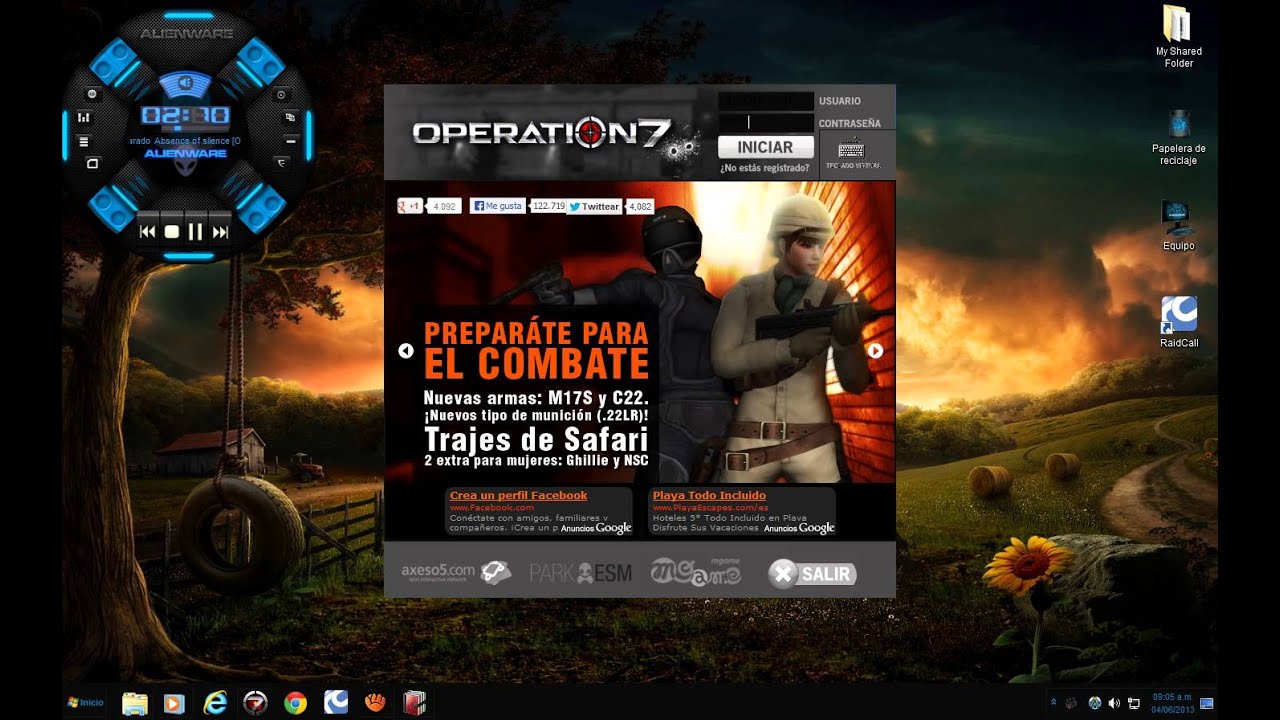The height and width of the screenshot is (720, 1280).
Task: Open media player icon on the taskbar
Action: point(175,703)
